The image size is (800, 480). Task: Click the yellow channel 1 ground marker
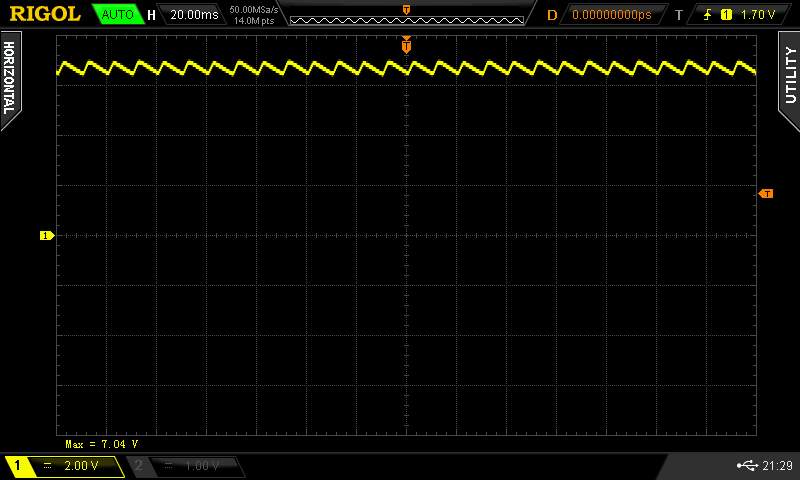(x=46, y=235)
